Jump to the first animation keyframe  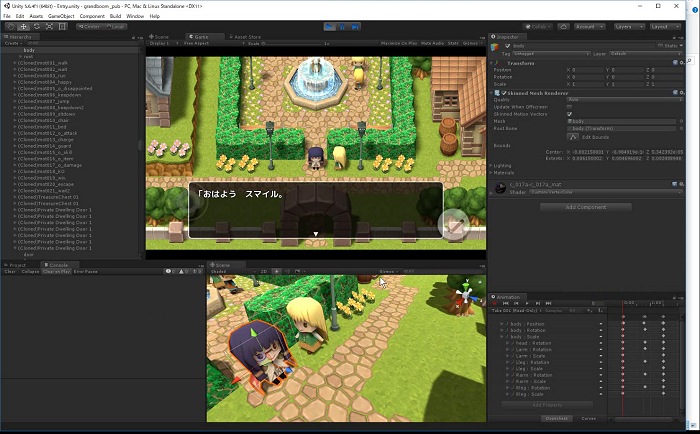click(506, 303)
